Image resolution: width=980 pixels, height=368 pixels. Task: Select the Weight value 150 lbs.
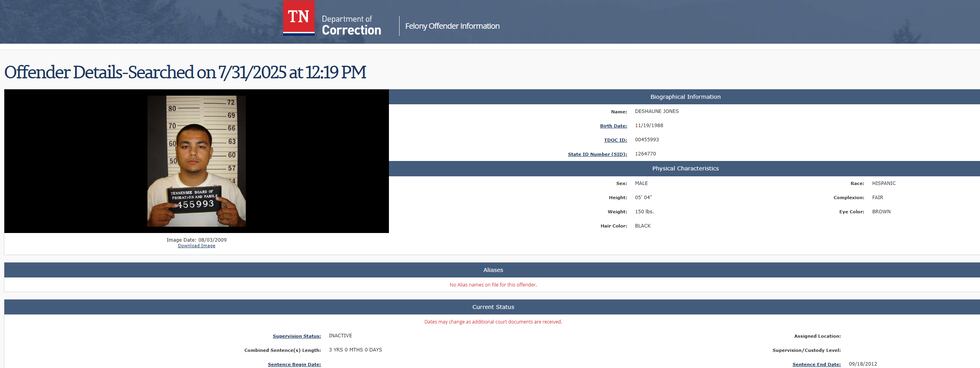pyautogui.click(x=644, y=212)
